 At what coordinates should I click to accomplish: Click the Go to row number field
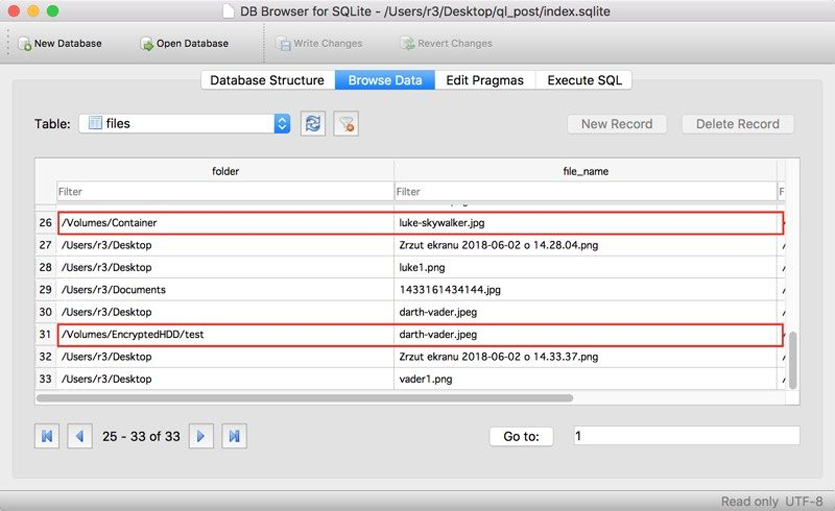[x=685, y=436]
